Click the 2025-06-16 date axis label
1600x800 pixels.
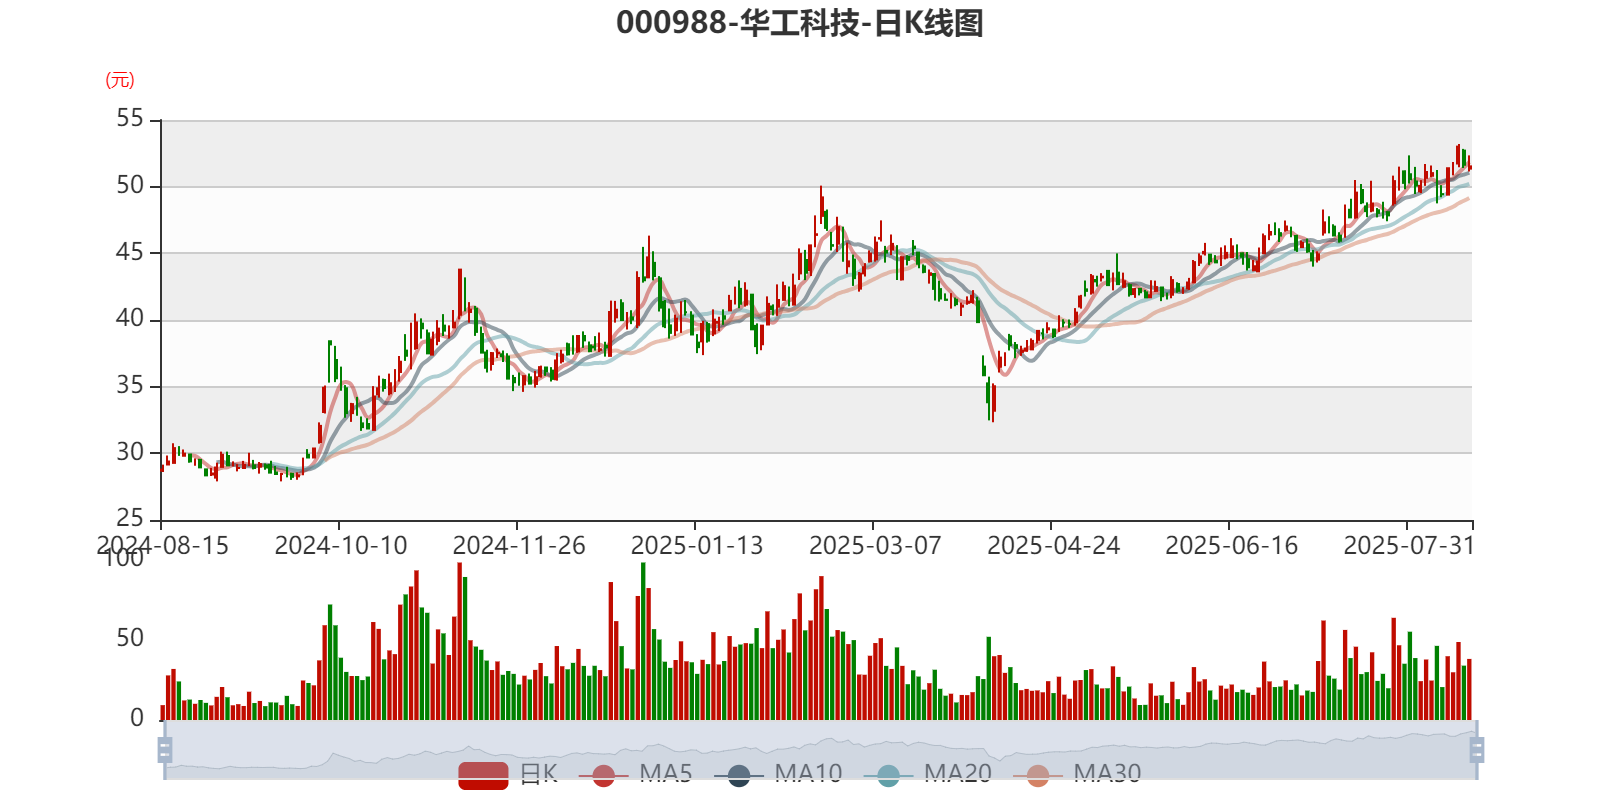pyautogui.click(x=1231, y=546)
